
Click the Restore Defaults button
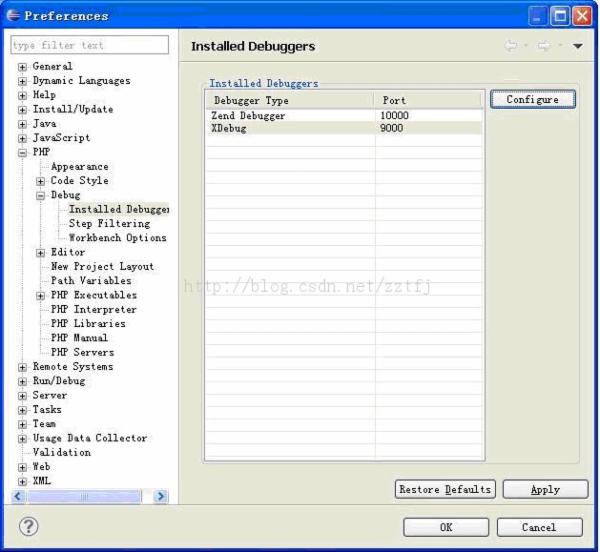click(x=445, y=489)
